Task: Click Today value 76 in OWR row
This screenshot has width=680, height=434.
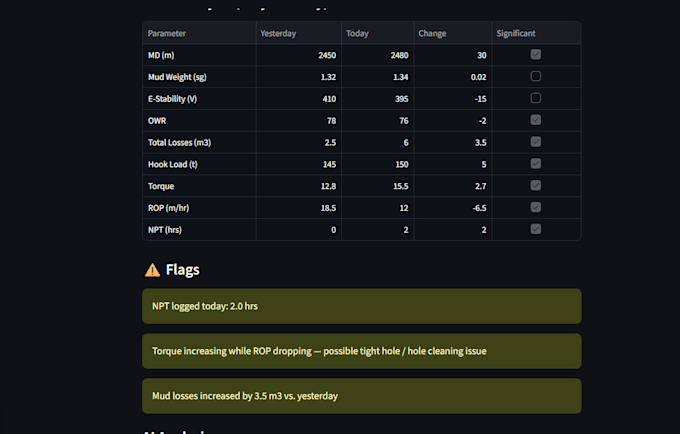Action: click(377, 121)
